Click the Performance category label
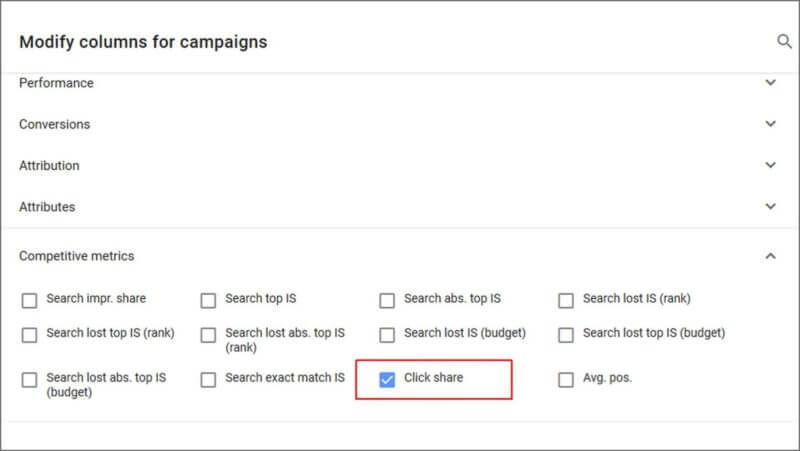The image size is (800, 451). [56, 83]
